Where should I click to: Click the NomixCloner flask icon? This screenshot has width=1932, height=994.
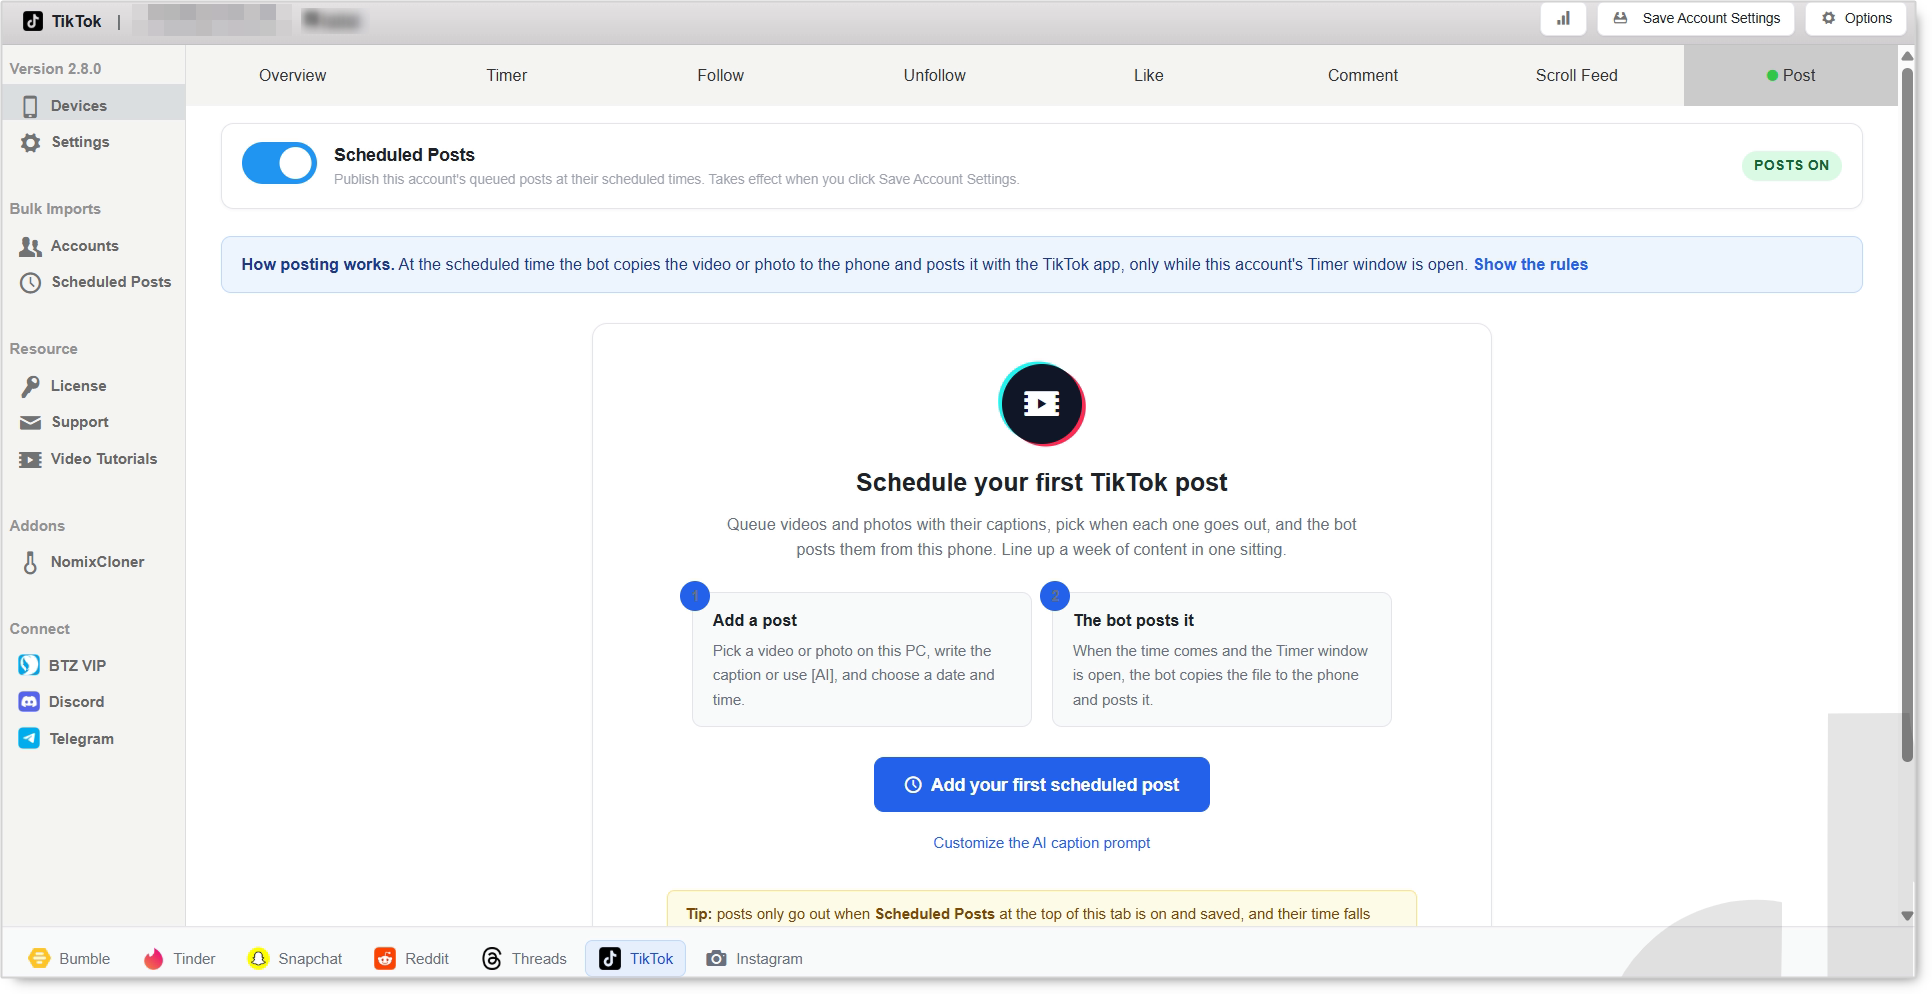pos(31,563)
